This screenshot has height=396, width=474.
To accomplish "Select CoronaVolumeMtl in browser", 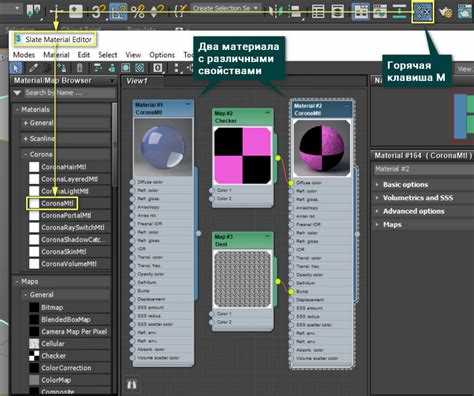I will [x=69, y=264].
